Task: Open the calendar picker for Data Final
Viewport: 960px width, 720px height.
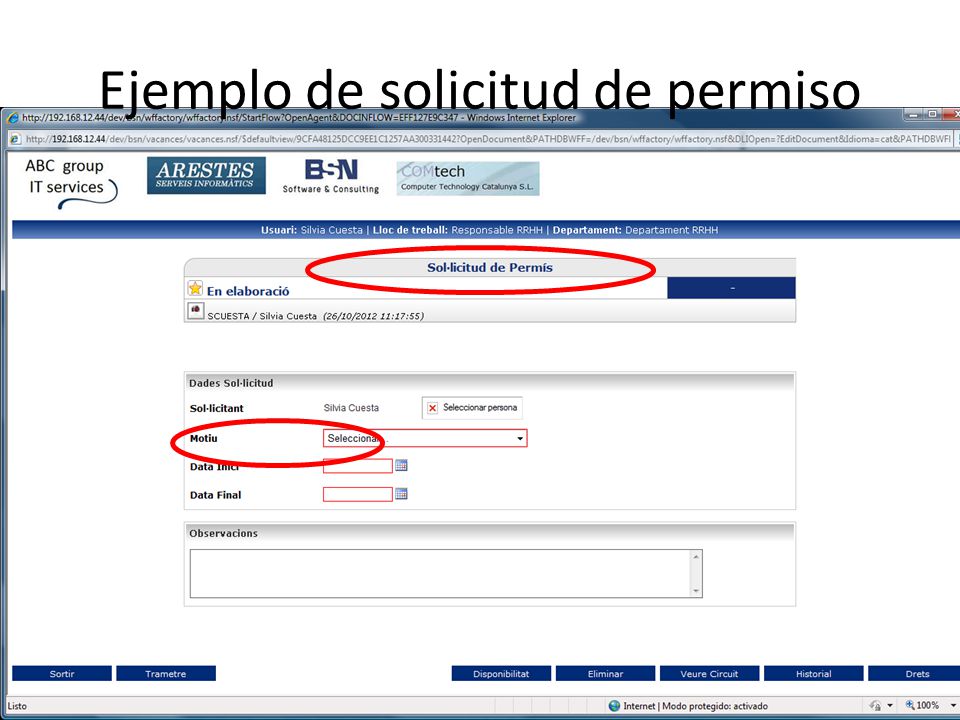Action: (401, 493)
